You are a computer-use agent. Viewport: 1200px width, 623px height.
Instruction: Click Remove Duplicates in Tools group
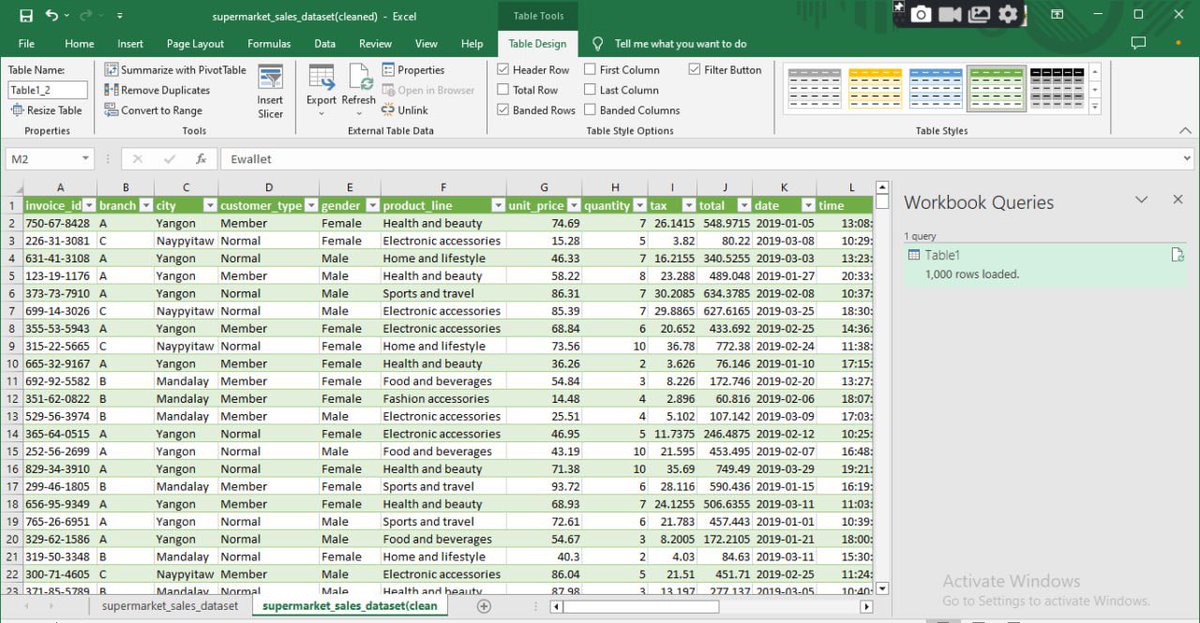click(157, 90)
